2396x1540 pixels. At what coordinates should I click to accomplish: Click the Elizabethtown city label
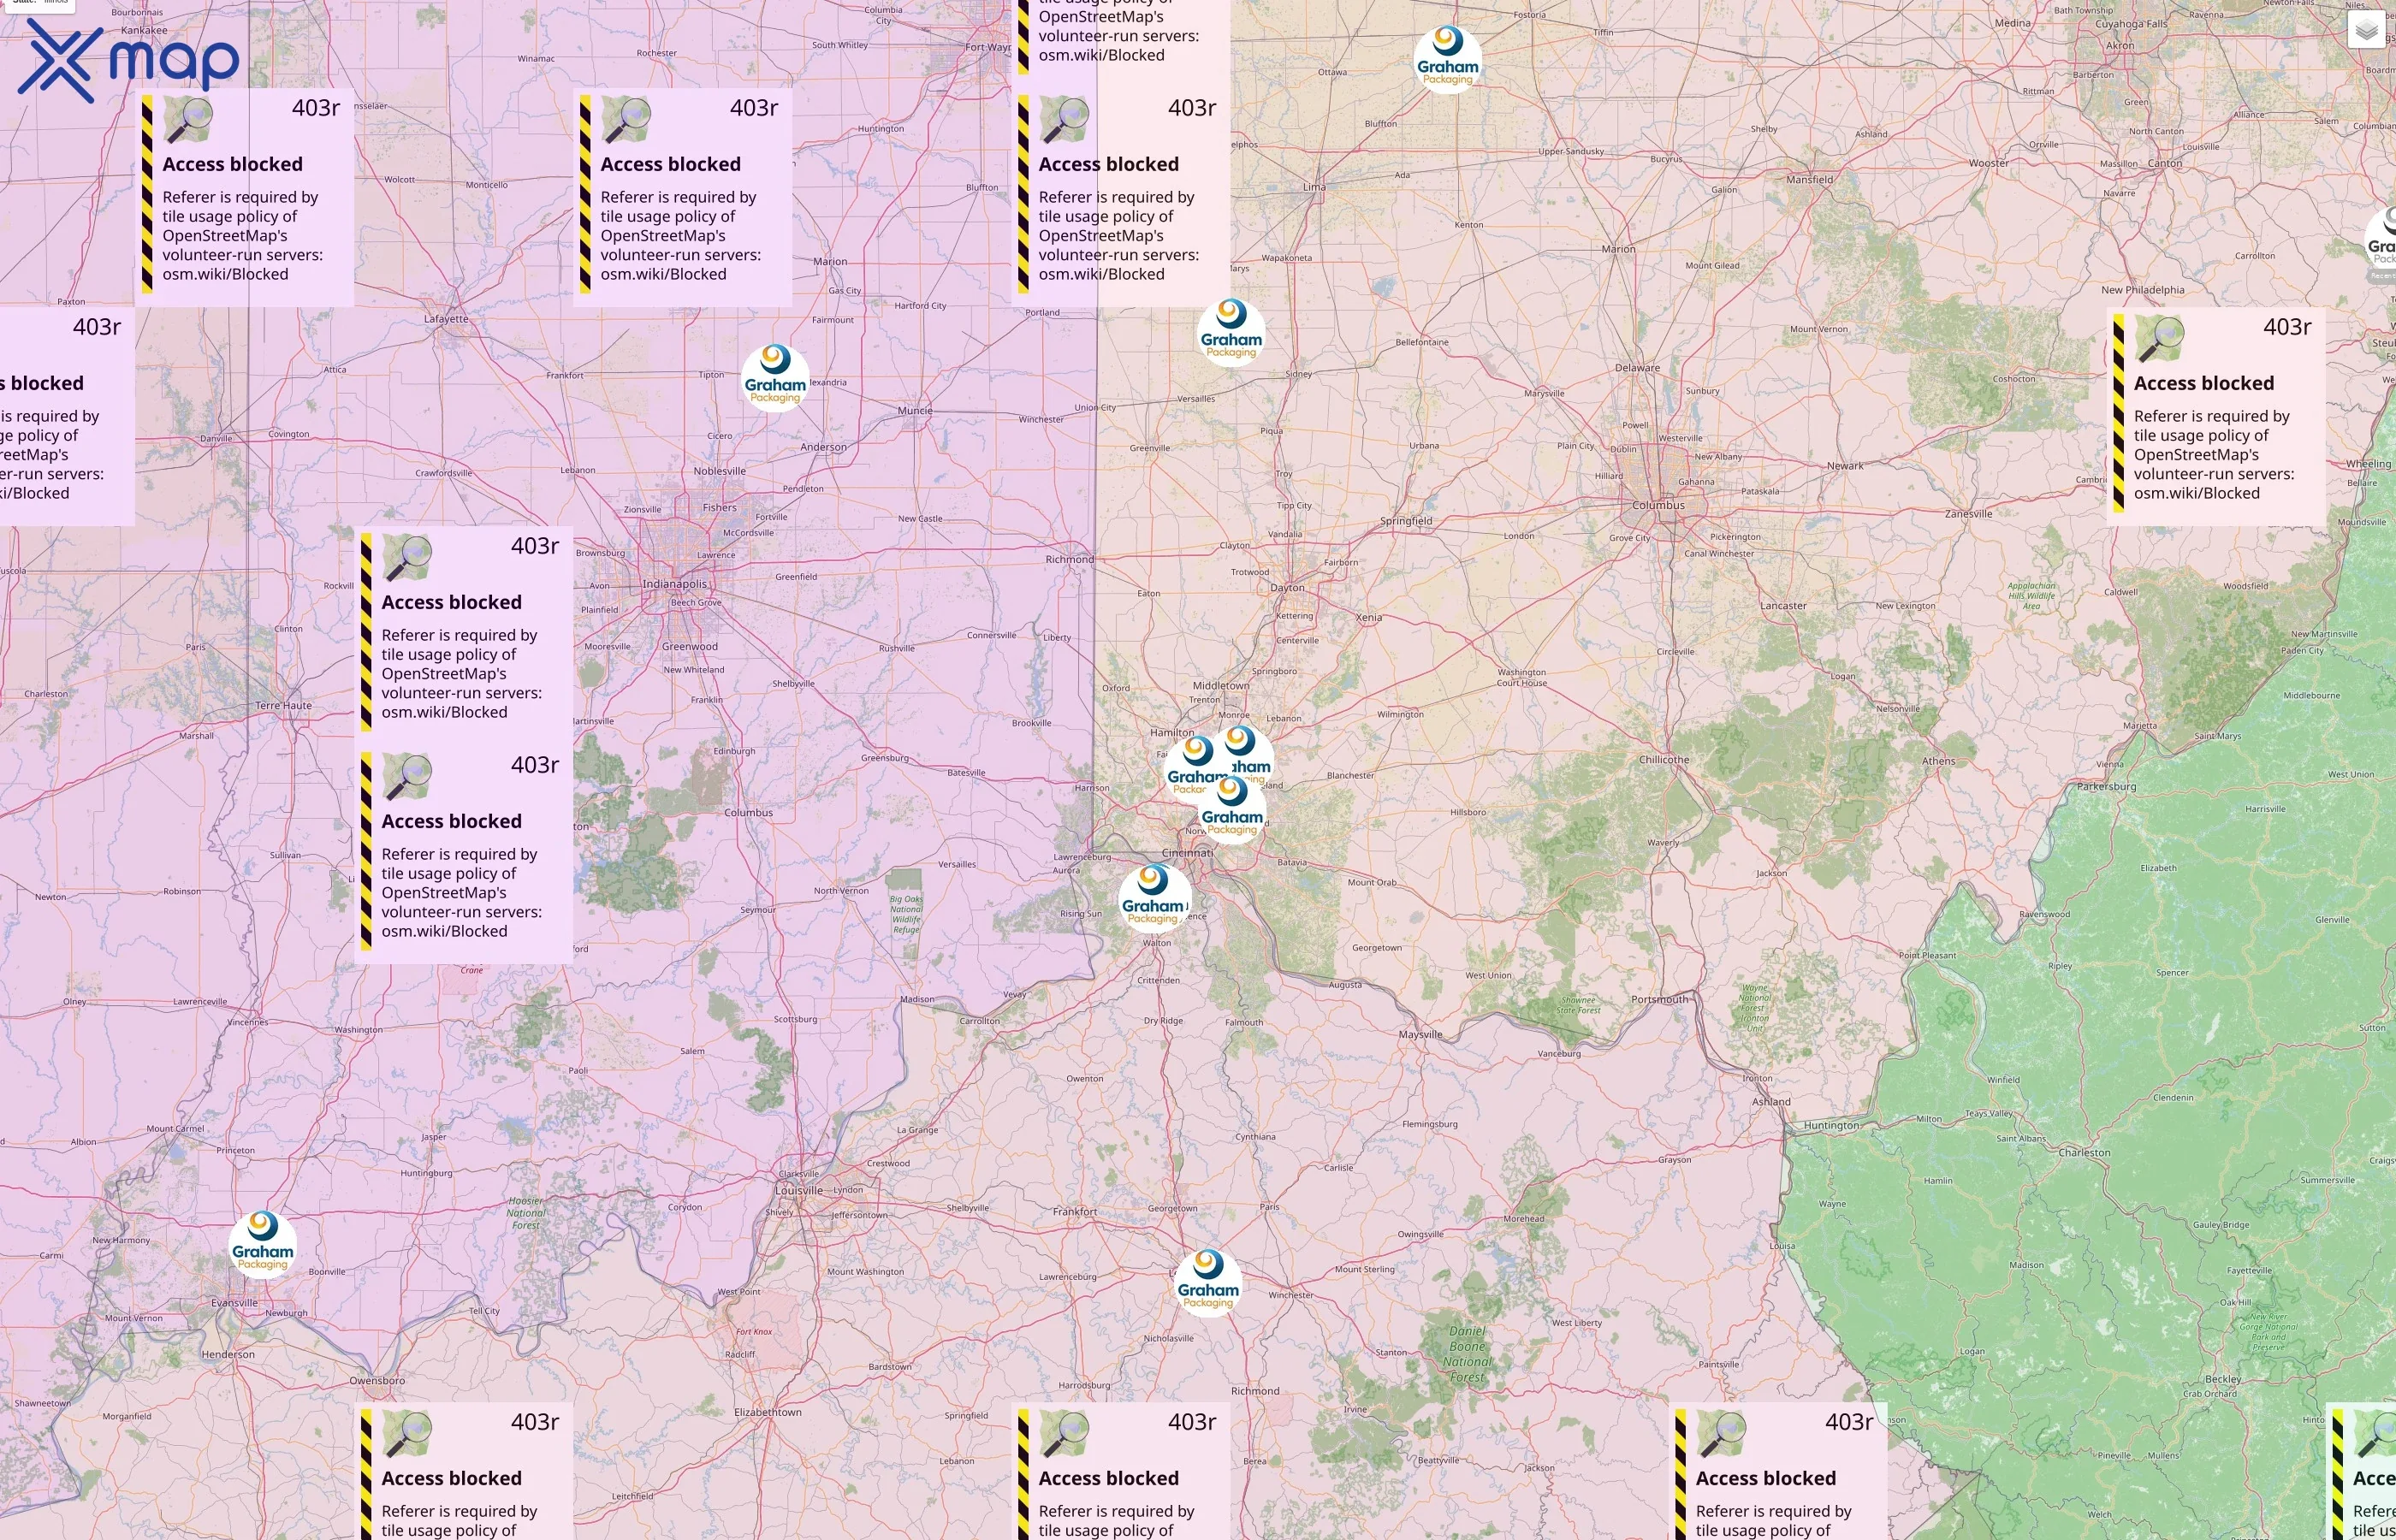(767, 1412)
